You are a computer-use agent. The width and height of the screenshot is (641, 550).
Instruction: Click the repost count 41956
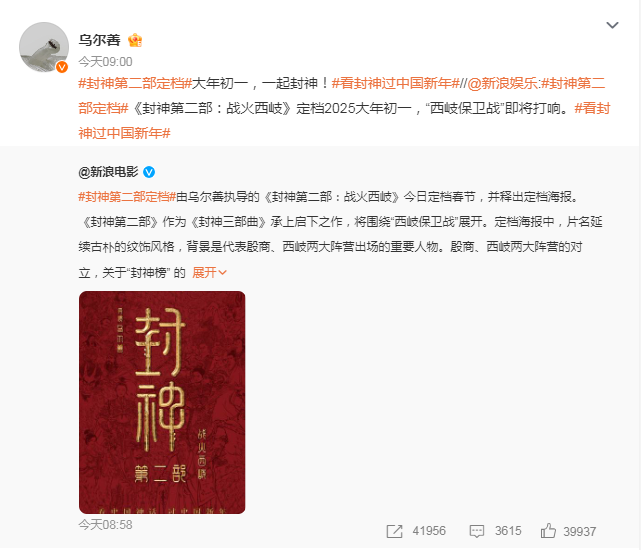coord(429,531)
